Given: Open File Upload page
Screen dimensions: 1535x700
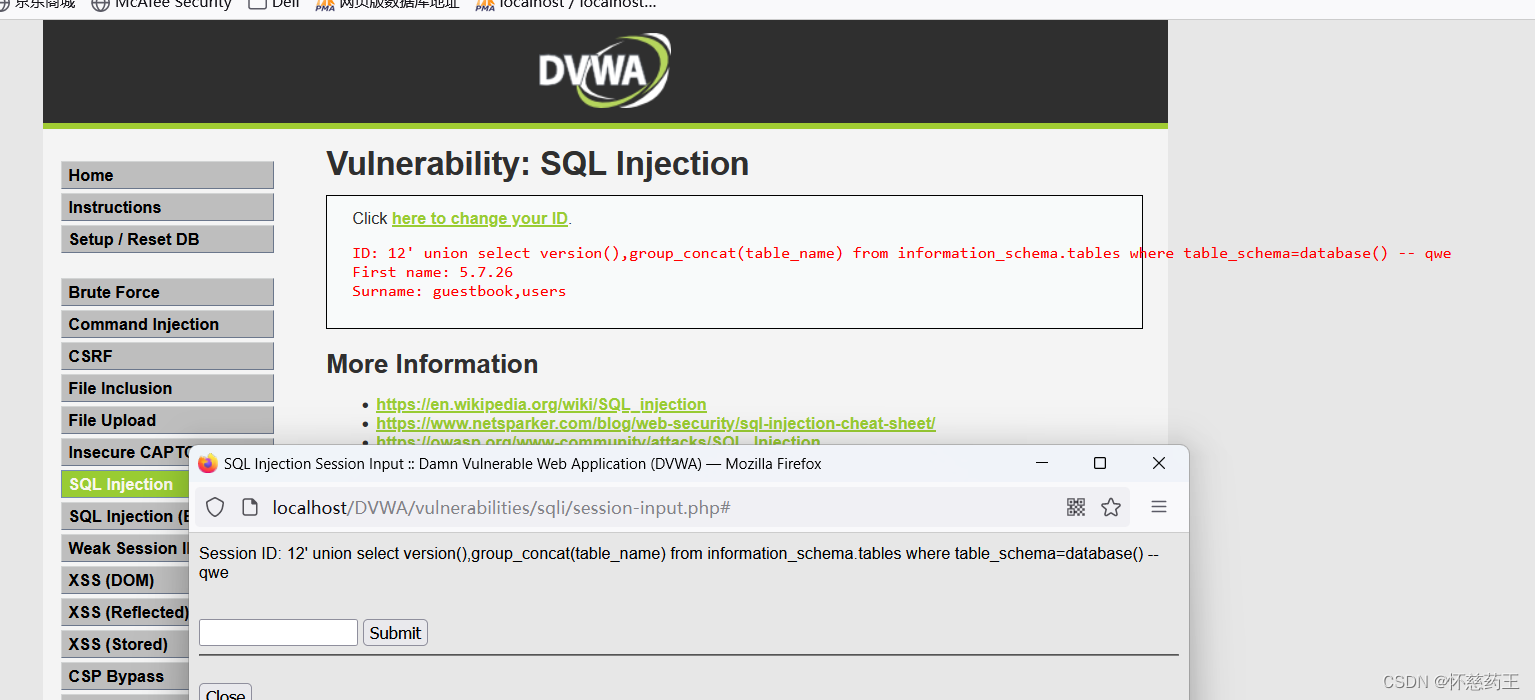Looking at the screenshot, I should (x=167, y=420).
